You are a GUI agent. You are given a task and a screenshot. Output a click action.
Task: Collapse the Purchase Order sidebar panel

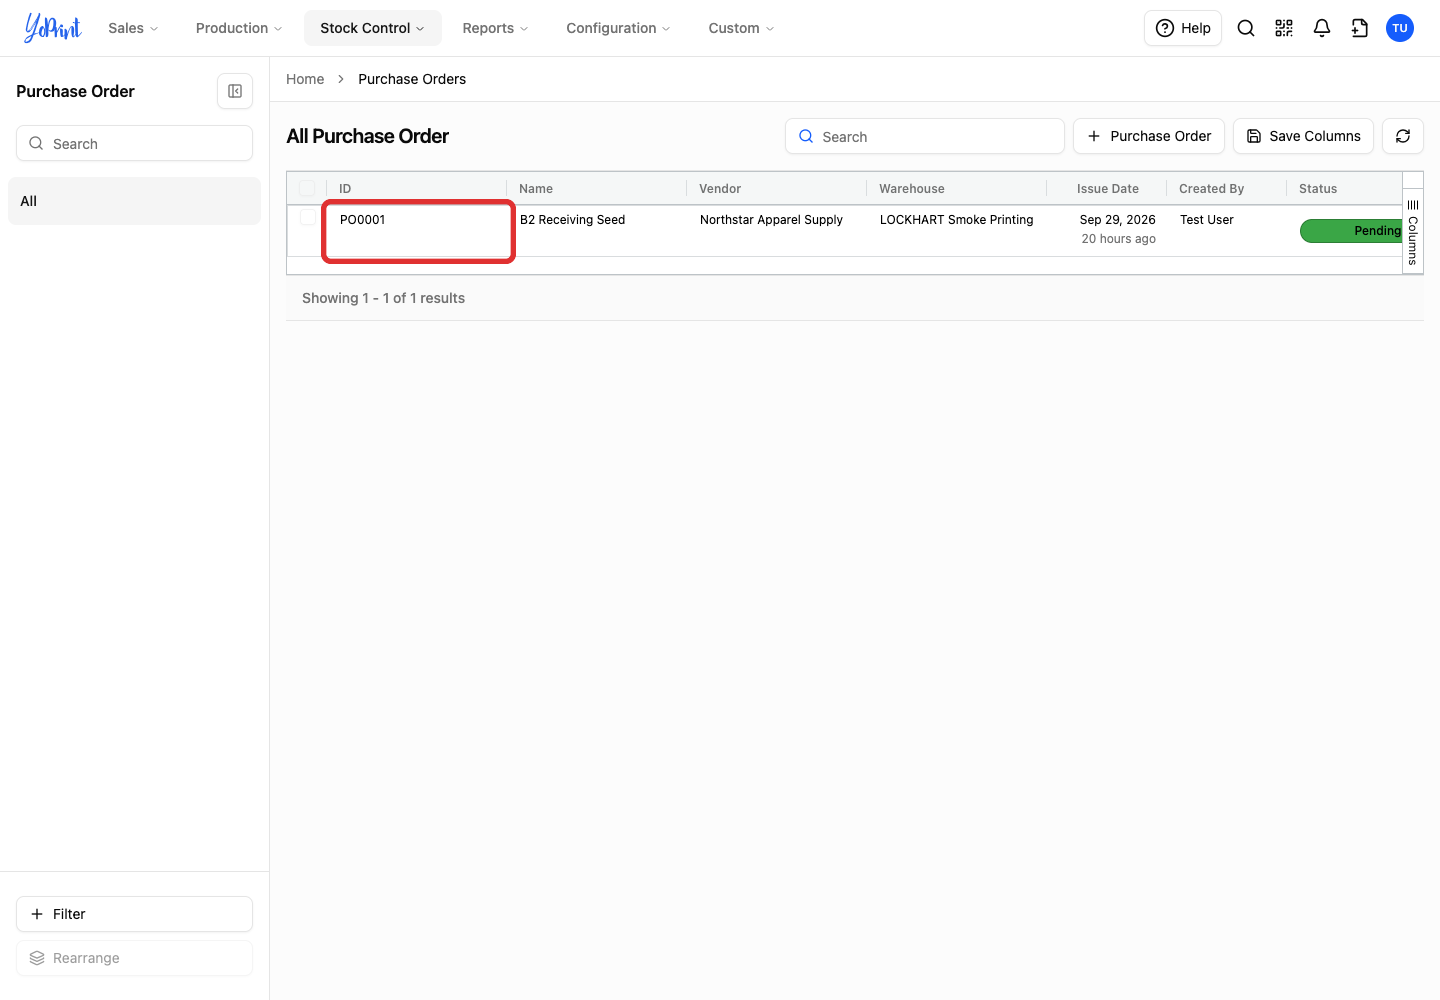click(x=235, y=91)
